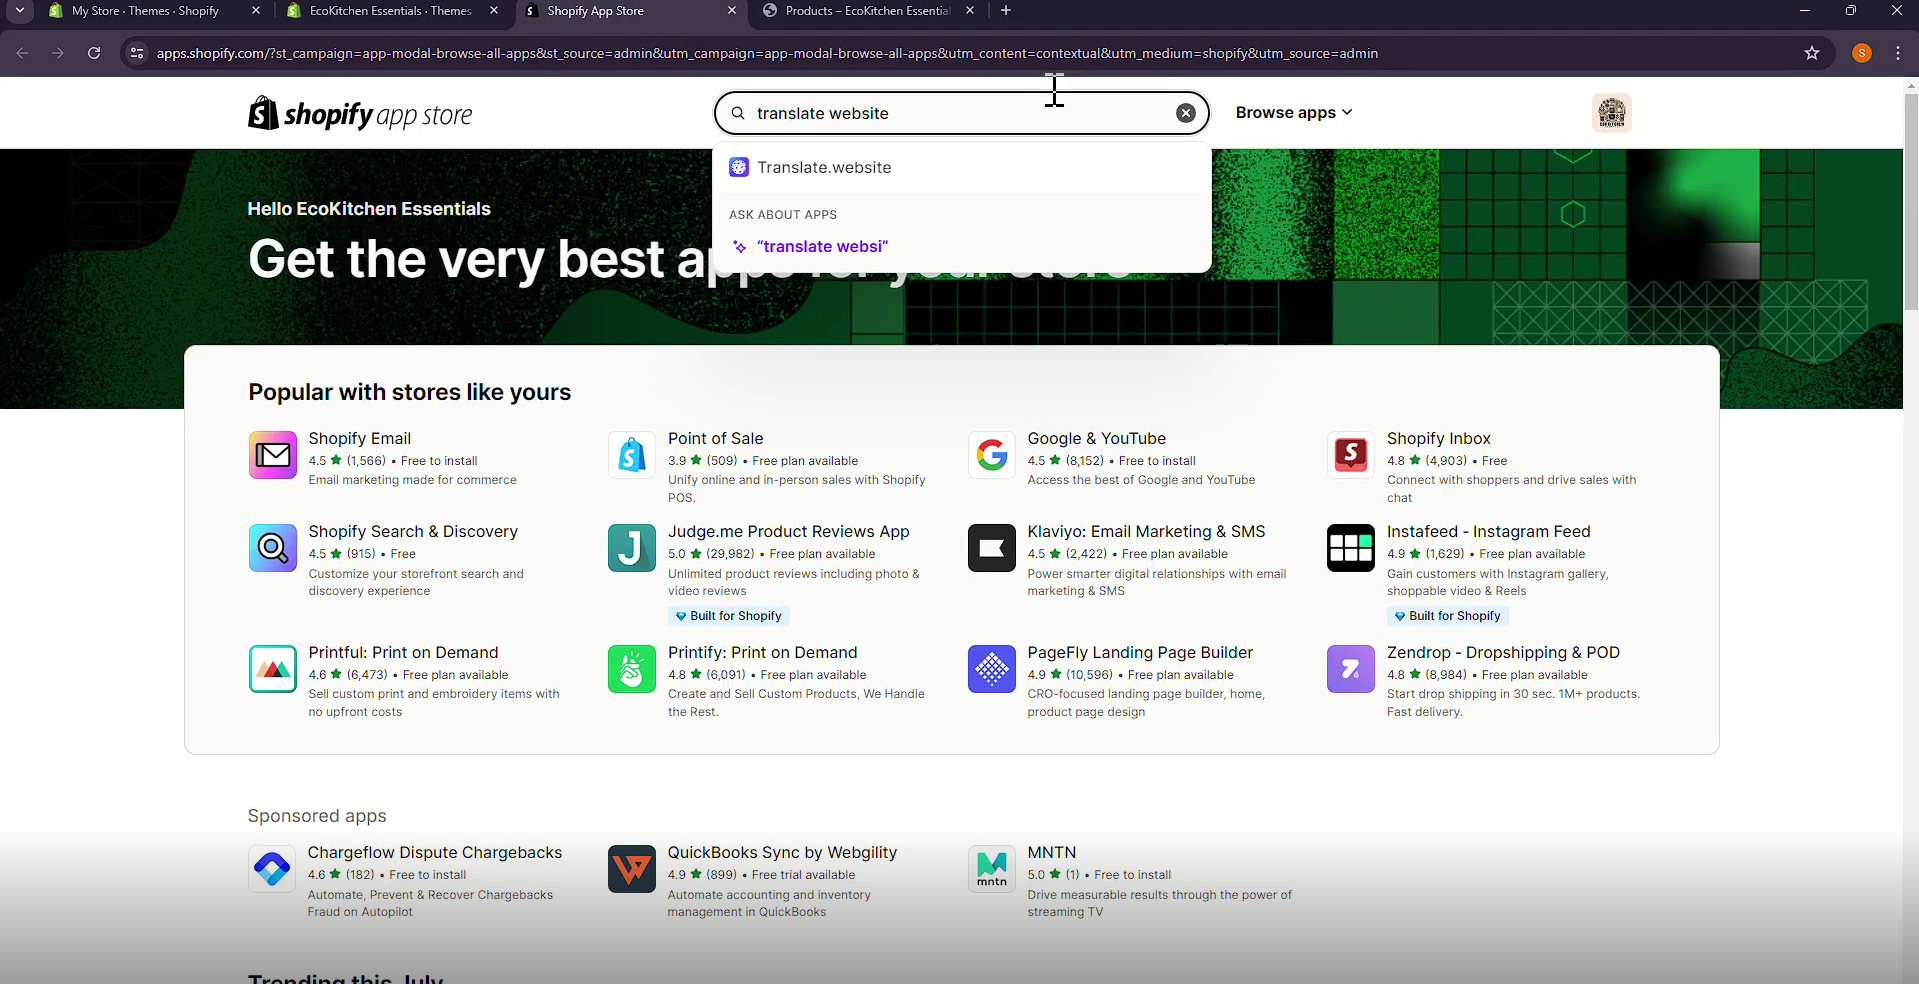
Task: Open the Printful app icon
Action: point(273,669)
